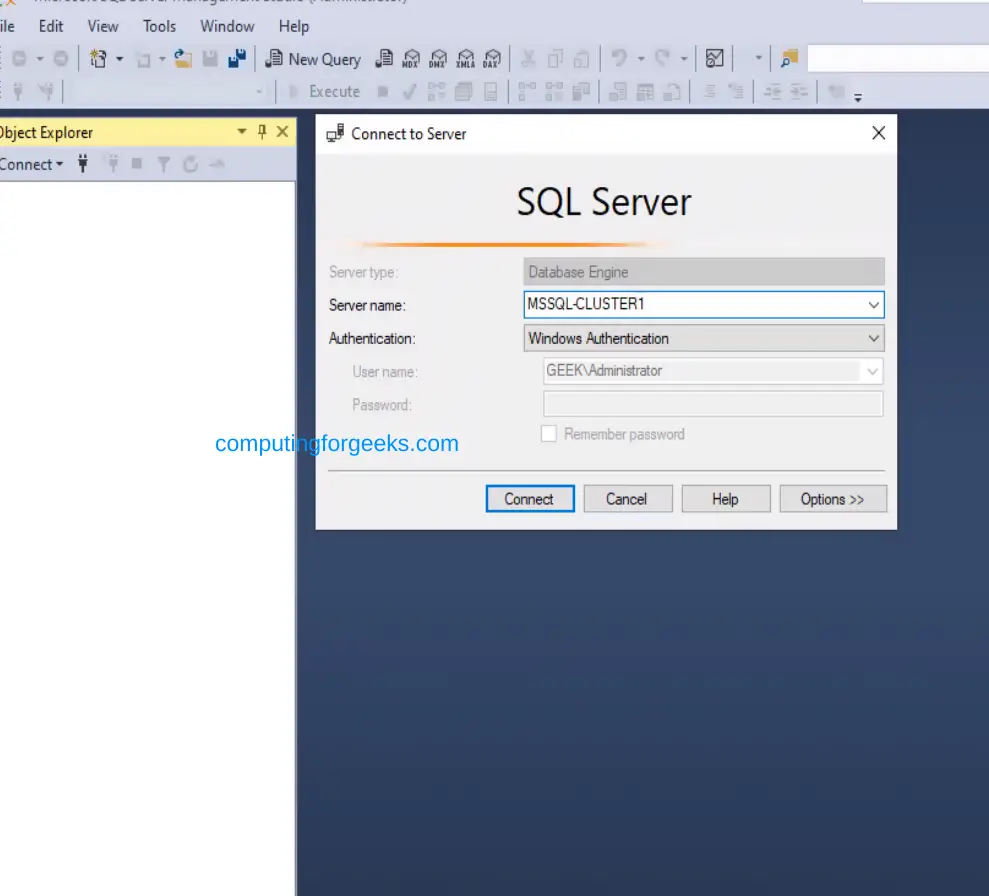Open the Tools menu

(159, 26)
